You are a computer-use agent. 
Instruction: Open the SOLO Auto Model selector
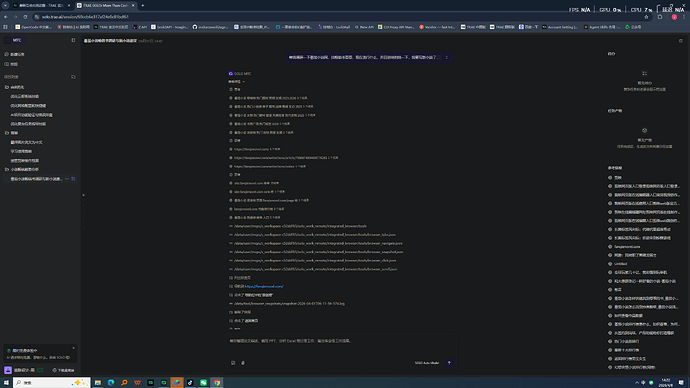pos(427,363)
